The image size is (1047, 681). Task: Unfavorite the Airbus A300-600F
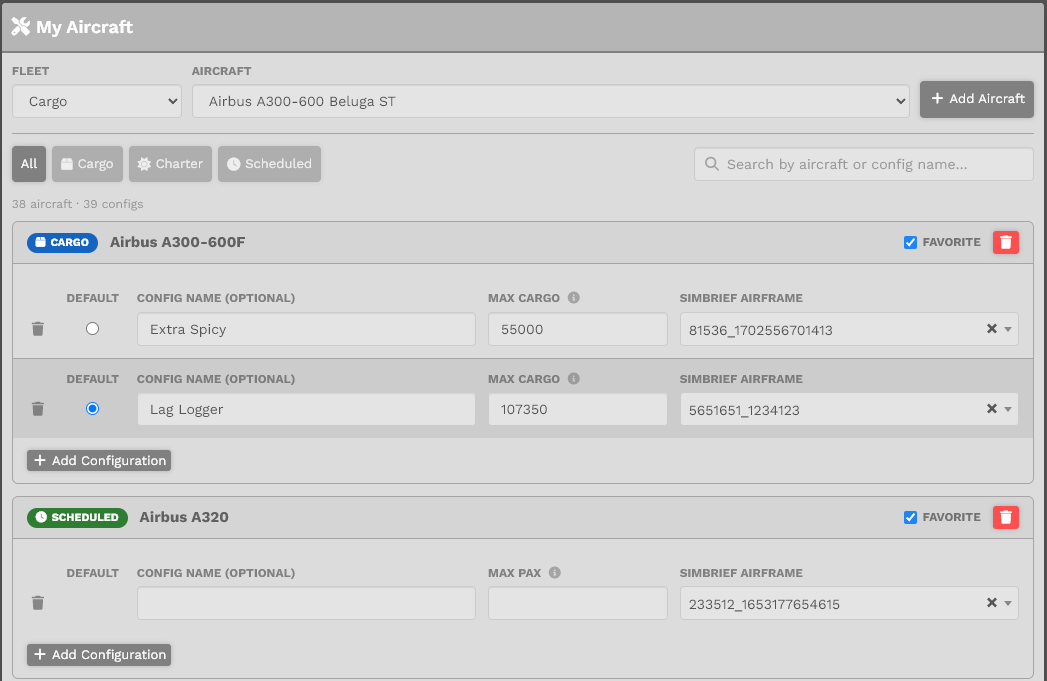click(910, 242)
